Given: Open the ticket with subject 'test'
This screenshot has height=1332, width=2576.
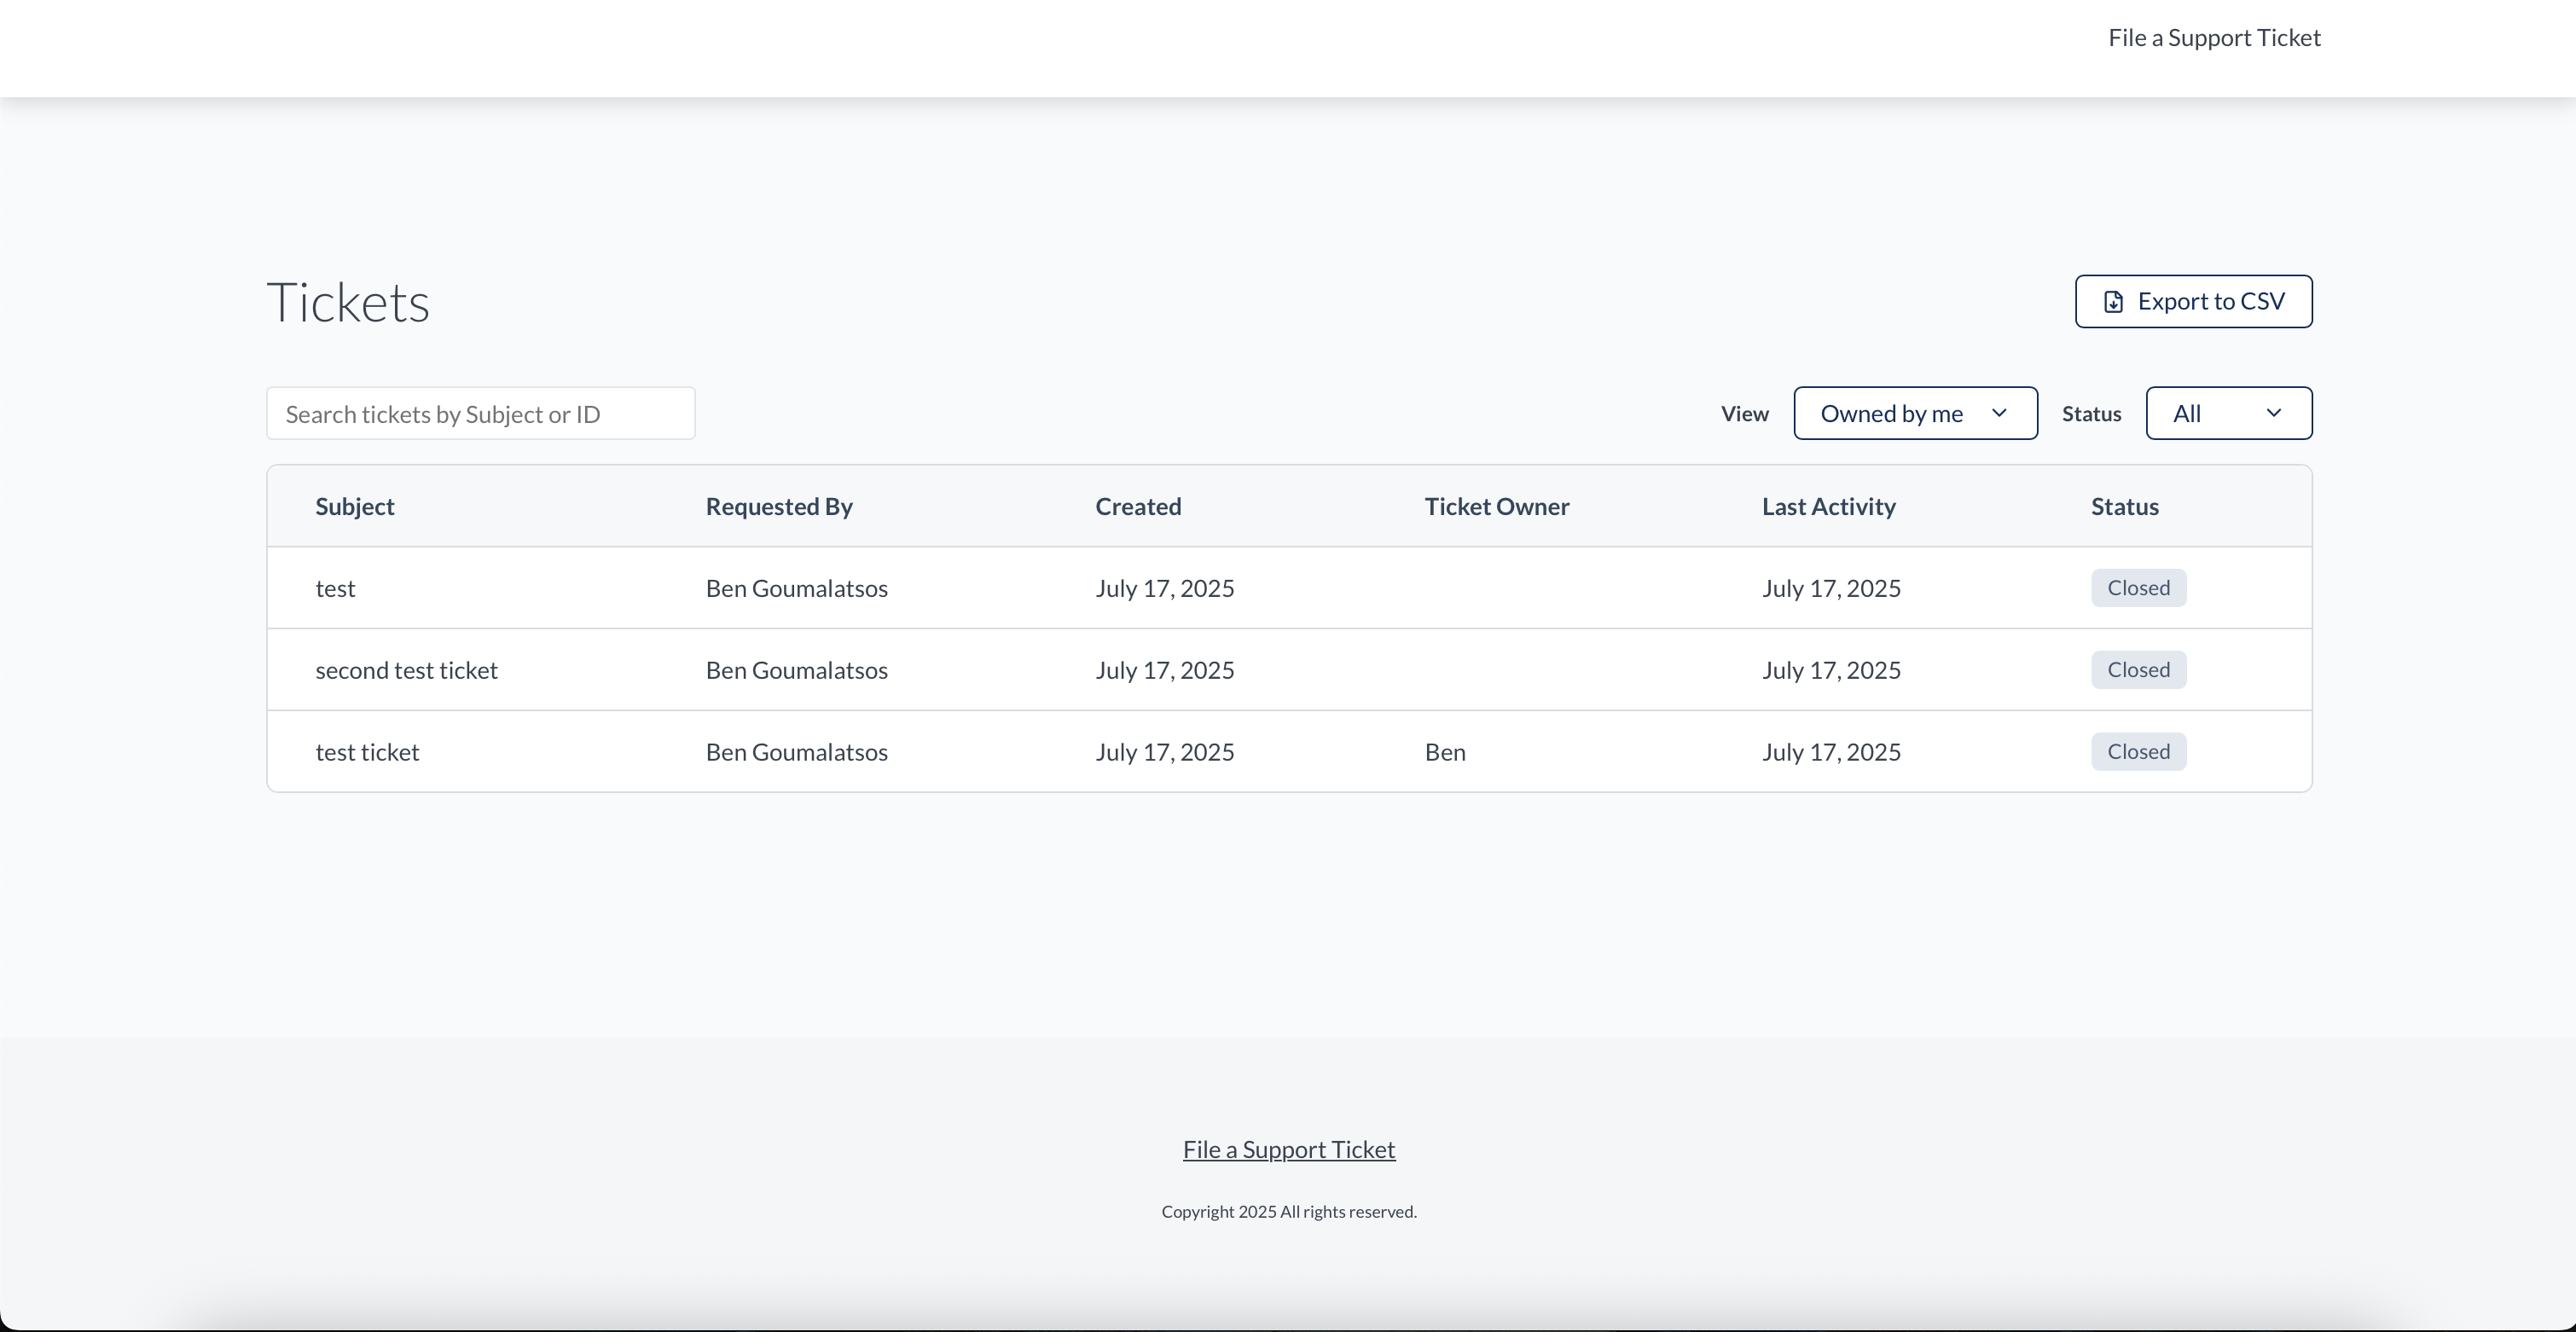Looking at the screenshot, I should [x=335, y=588].
